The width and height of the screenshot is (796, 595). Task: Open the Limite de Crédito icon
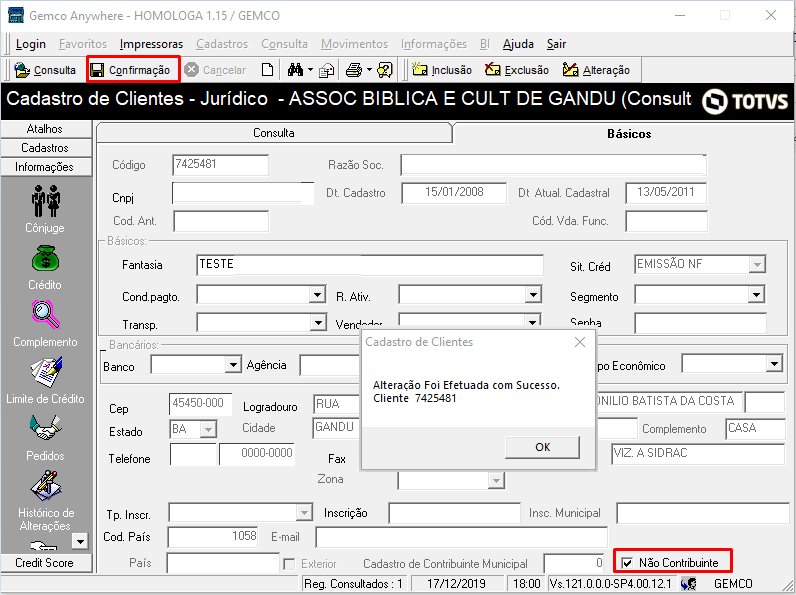pos(45,371)
